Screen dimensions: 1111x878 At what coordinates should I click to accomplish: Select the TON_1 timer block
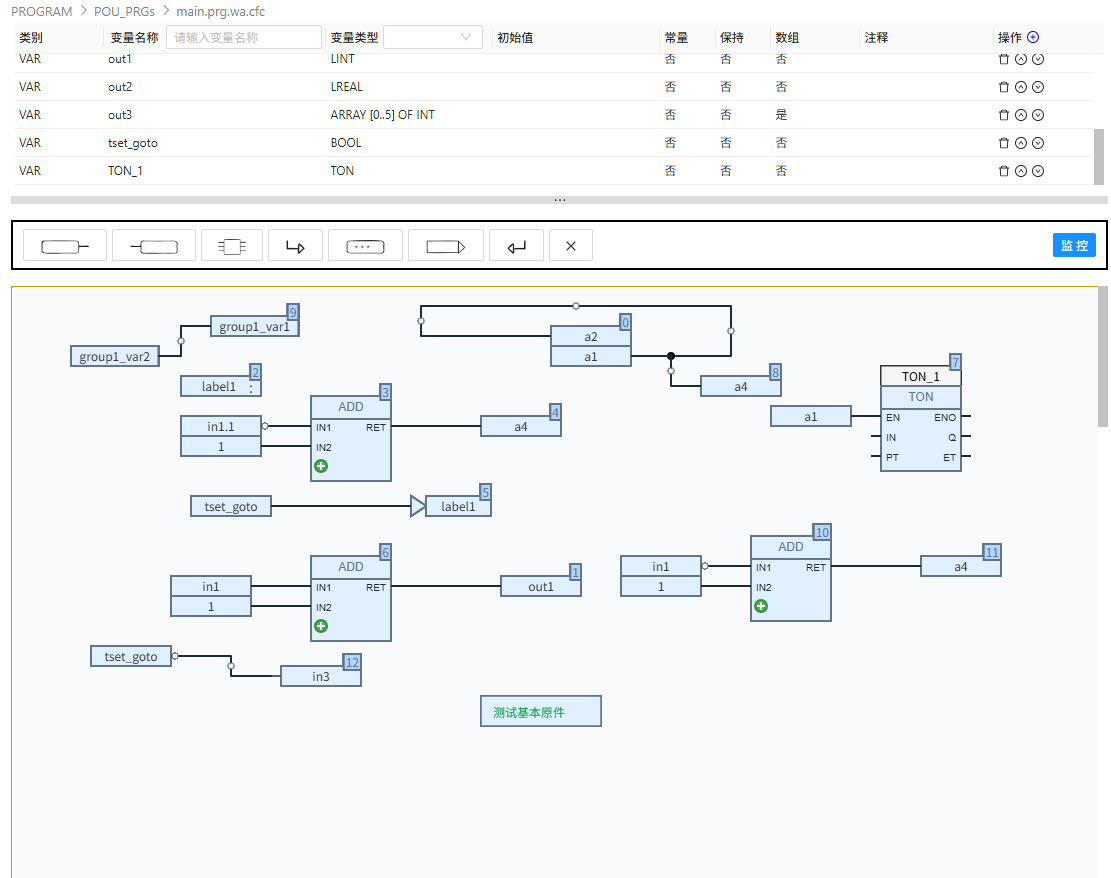[920, 418]
